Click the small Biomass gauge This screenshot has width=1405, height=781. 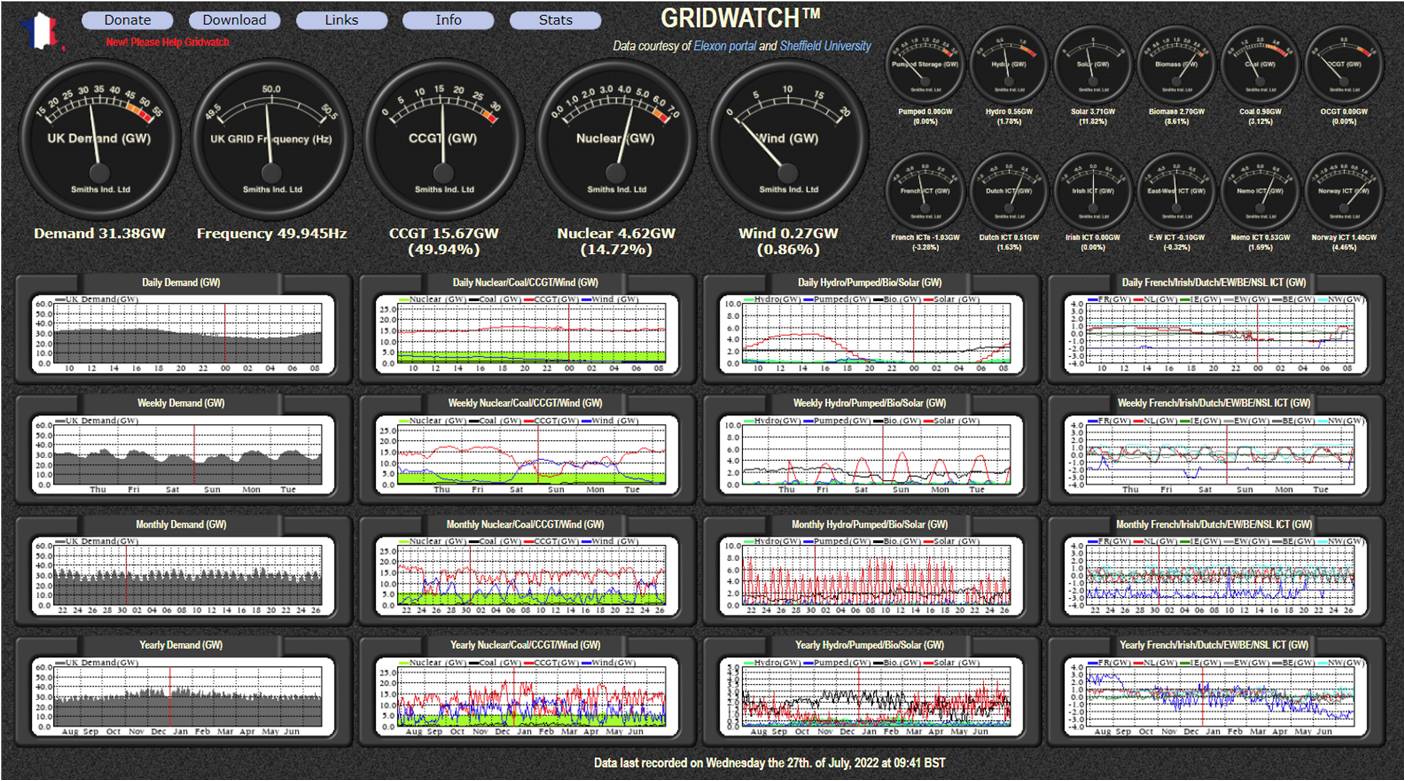pyautogui.click(x=1177, y=64)
